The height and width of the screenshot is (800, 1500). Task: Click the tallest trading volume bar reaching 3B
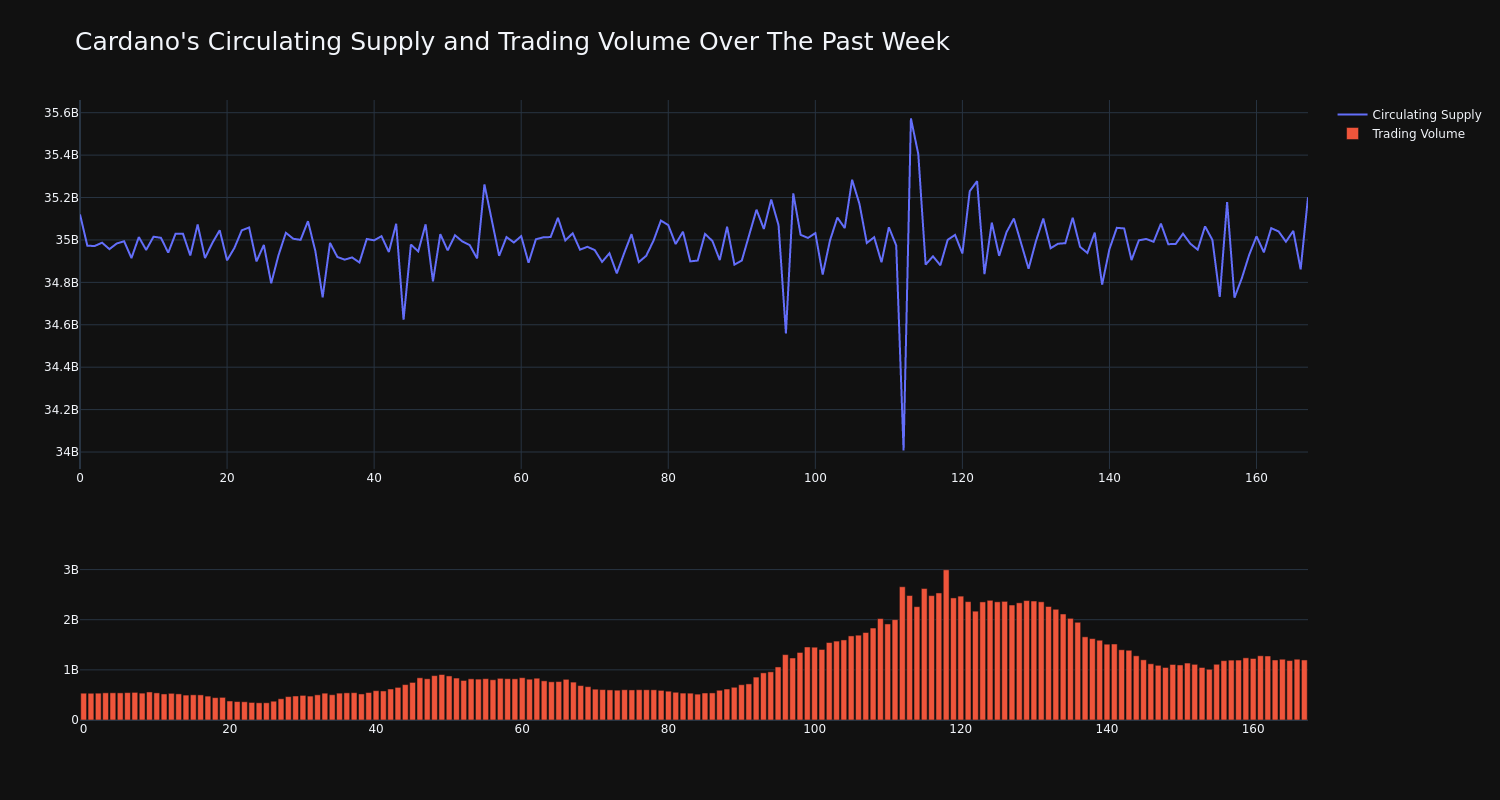(946, 645)
